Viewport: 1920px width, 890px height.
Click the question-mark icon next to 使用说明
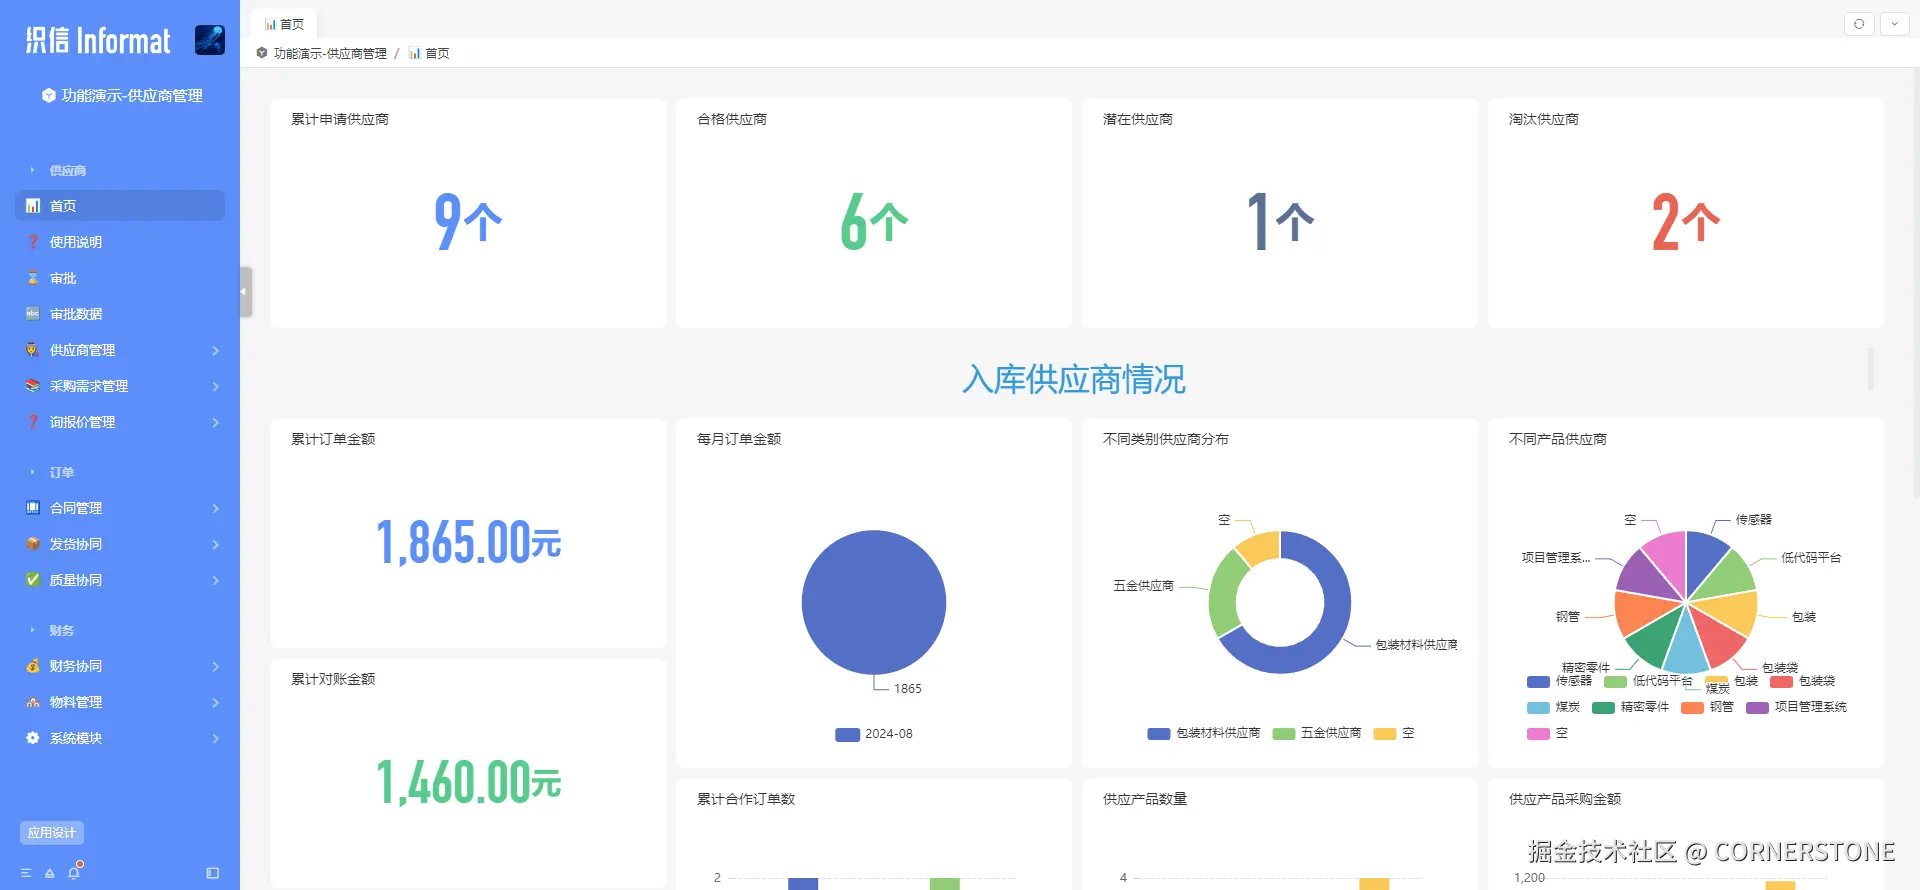coord(33,242)
